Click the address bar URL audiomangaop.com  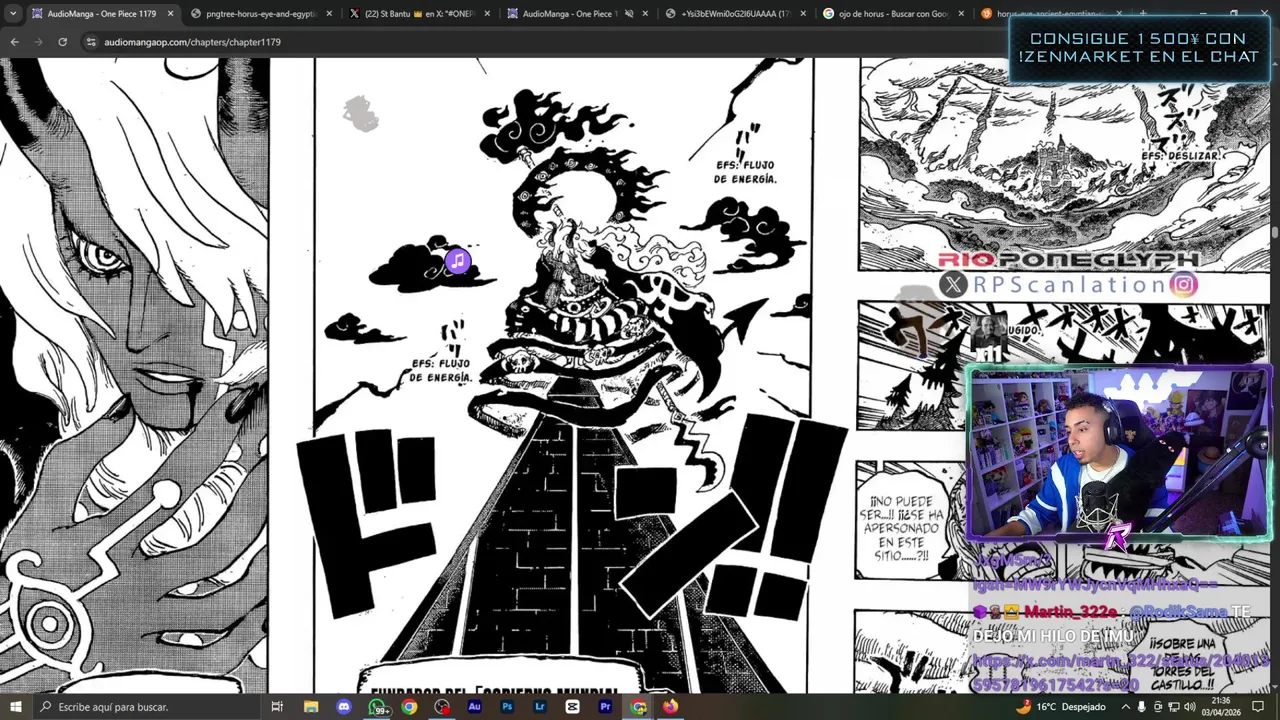point(192,42)
